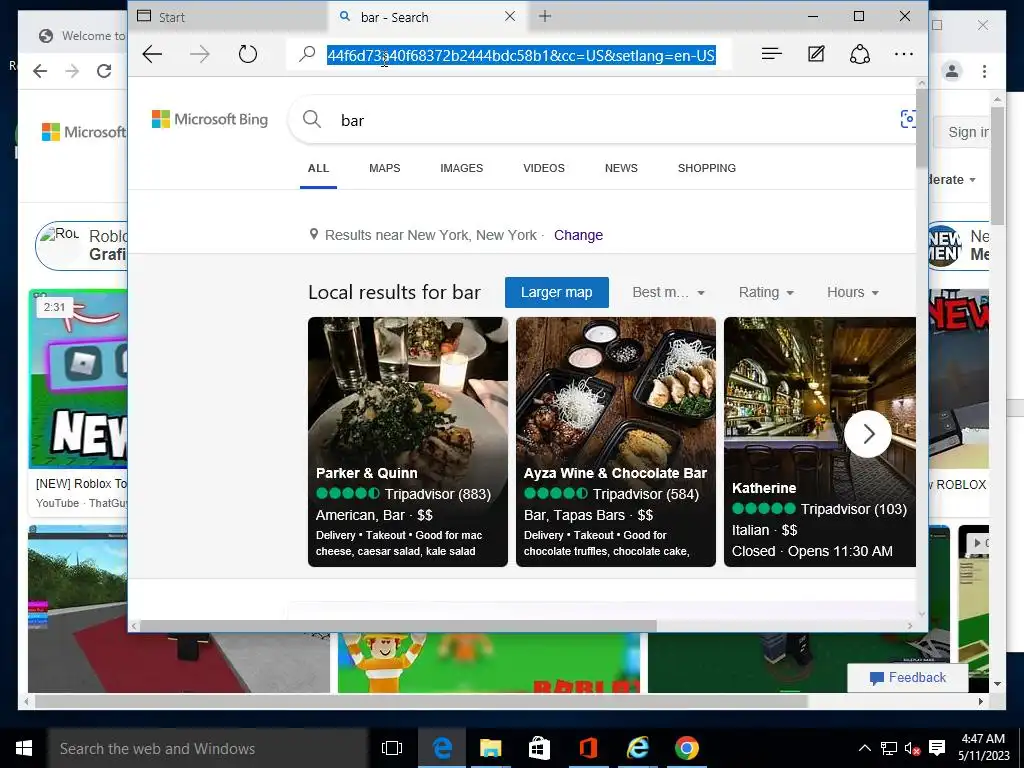This screenshot has height=768, width=1024.
Task: Switch to the NEWS tab
Action: (621, 168)
